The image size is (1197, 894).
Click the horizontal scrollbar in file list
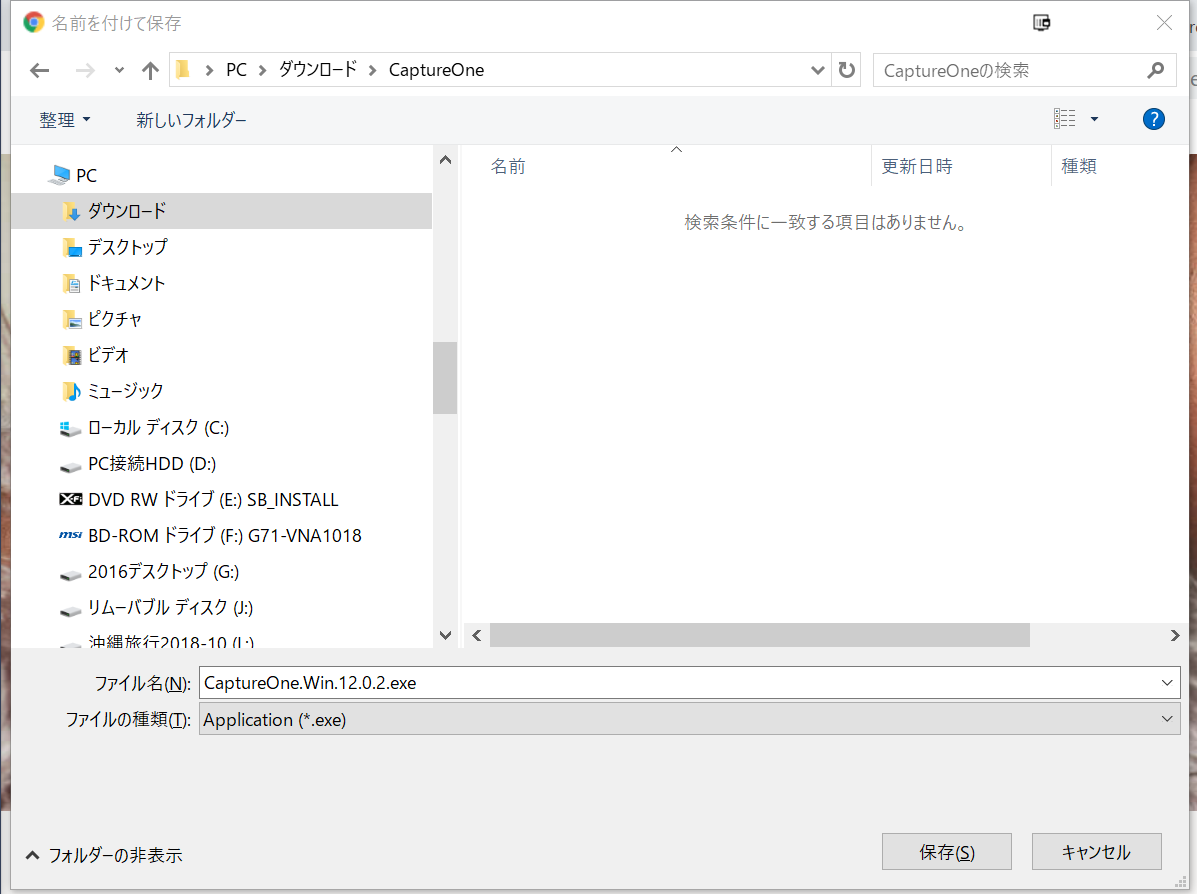point(759,635)
